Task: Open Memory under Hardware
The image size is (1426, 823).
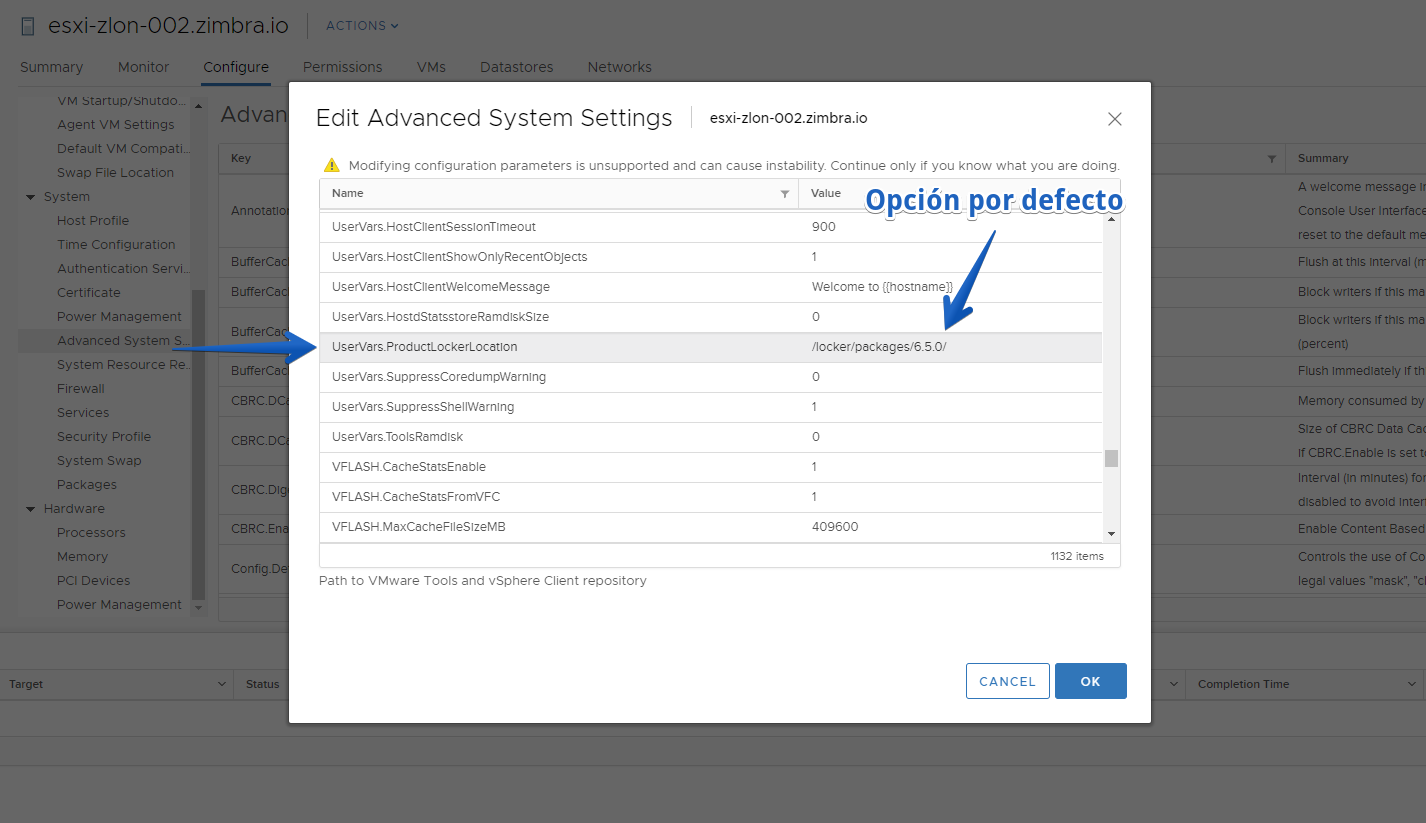Action: pos(82,557)
